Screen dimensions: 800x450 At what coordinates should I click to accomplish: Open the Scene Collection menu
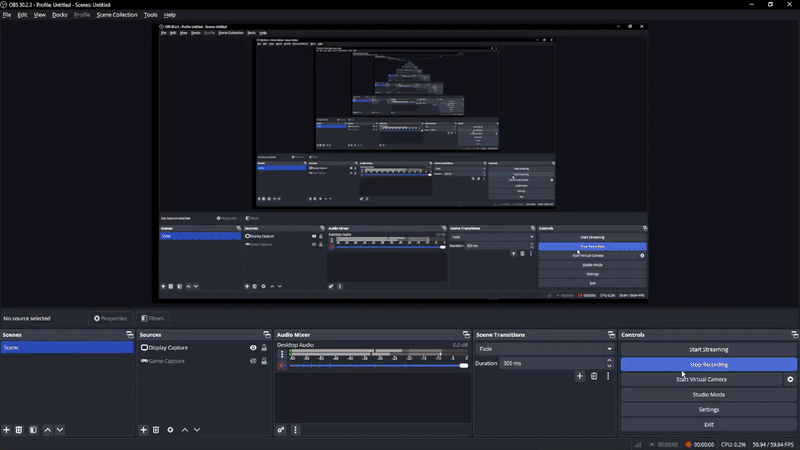(117, 15)
